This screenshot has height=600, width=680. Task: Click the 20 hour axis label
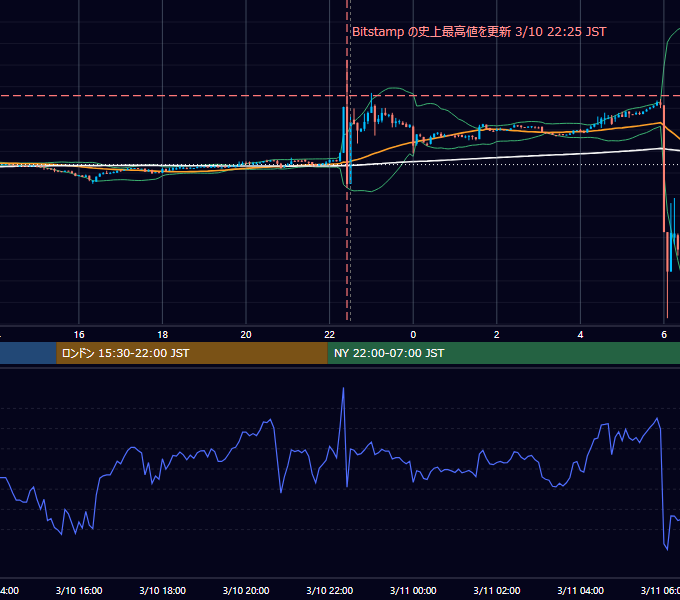(246, 335)
